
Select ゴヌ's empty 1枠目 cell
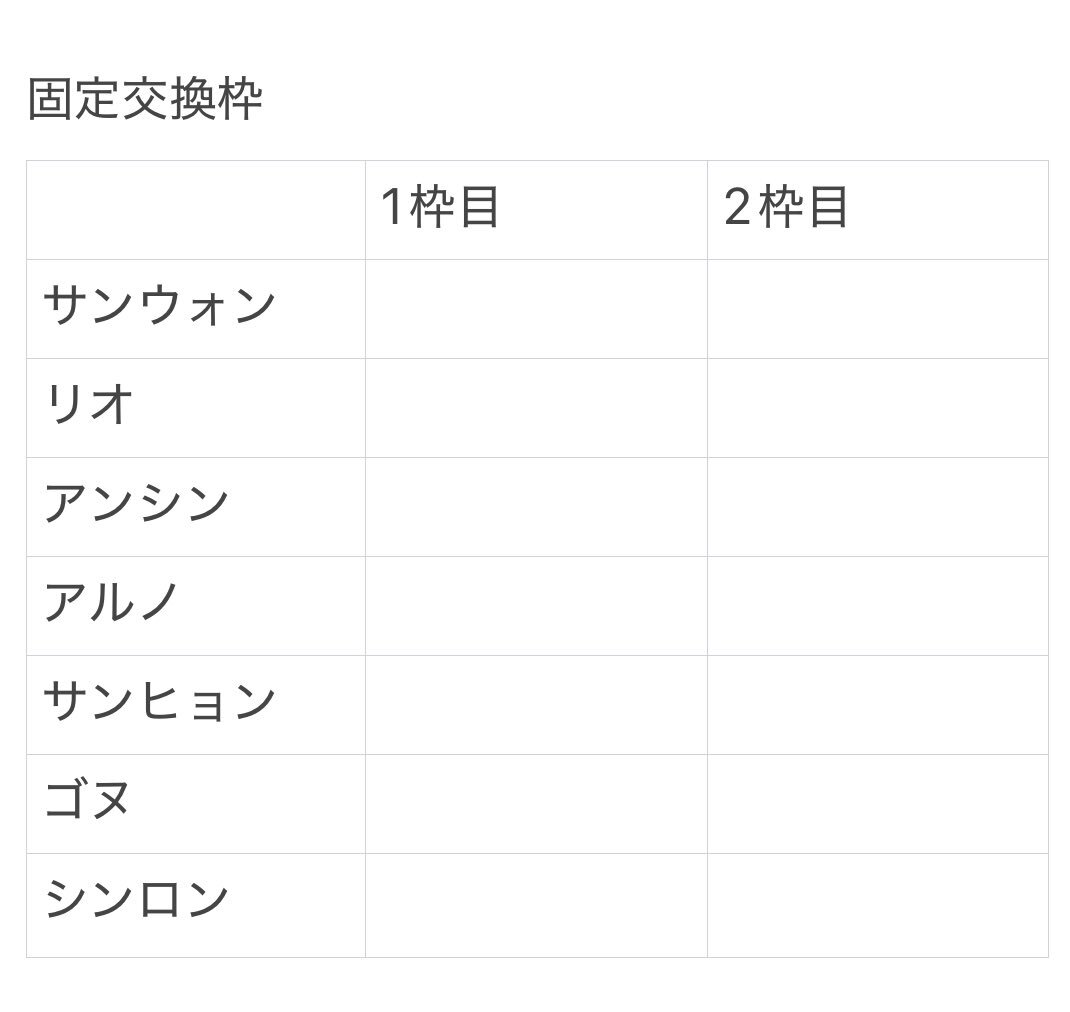536,804
